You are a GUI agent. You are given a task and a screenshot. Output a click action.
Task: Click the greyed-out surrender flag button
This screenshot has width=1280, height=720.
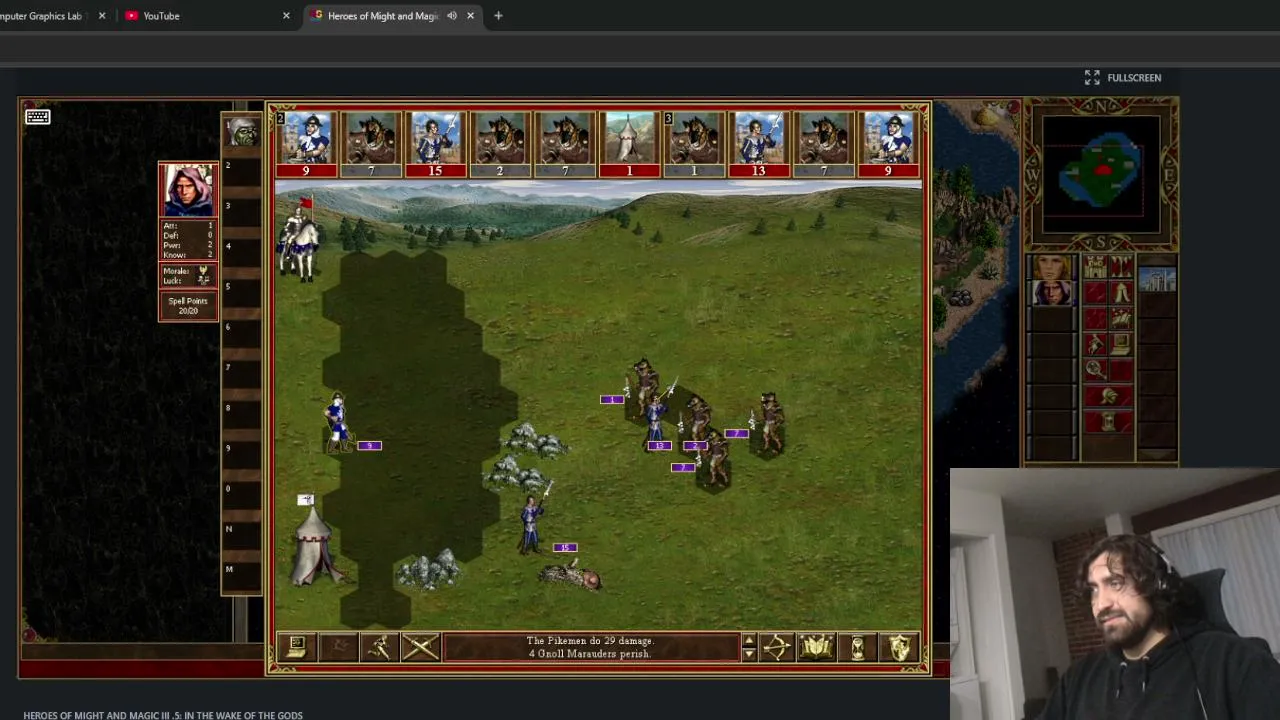338,648
